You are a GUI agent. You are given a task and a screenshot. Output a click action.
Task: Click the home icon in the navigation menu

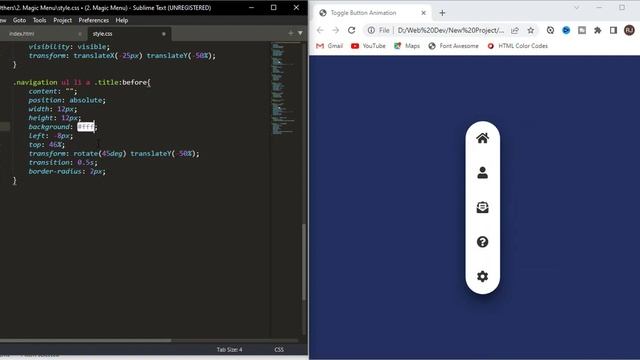[482, 138]
